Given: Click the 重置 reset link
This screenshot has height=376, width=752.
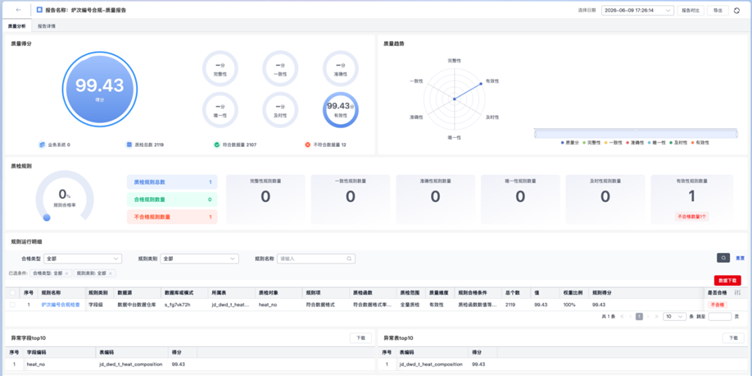Looking at the screenshot, I should click(x=740, y=258).
